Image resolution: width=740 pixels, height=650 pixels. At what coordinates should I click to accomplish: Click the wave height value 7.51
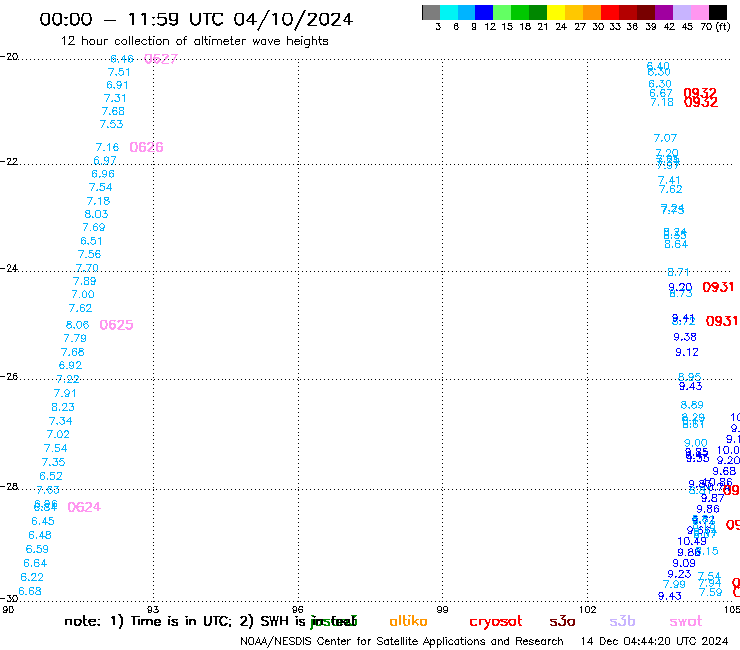point(119,72)
